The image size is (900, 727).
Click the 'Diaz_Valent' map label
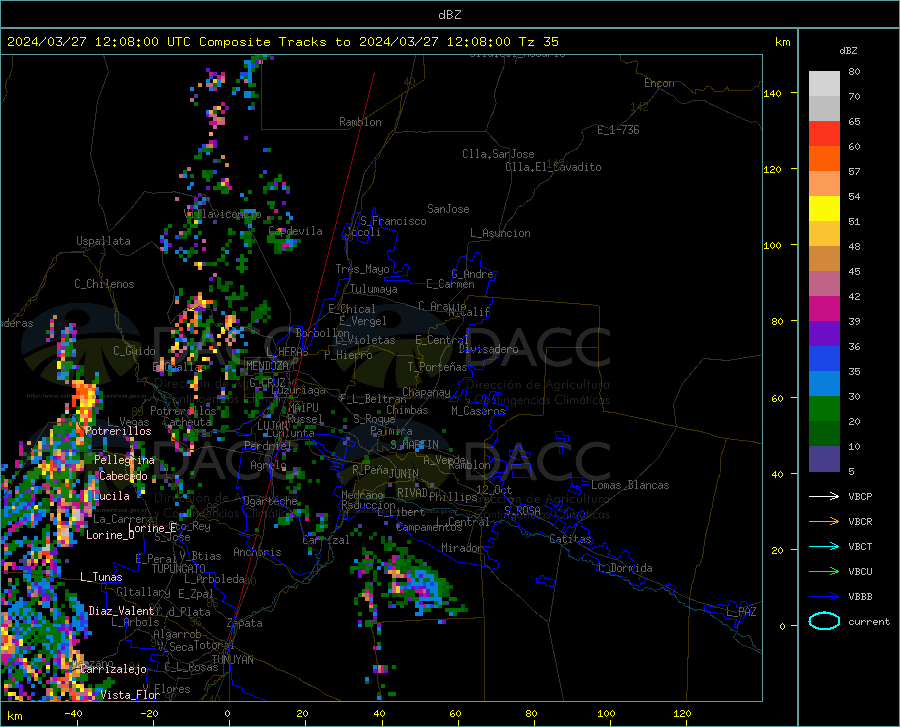(x=121, y=611)
